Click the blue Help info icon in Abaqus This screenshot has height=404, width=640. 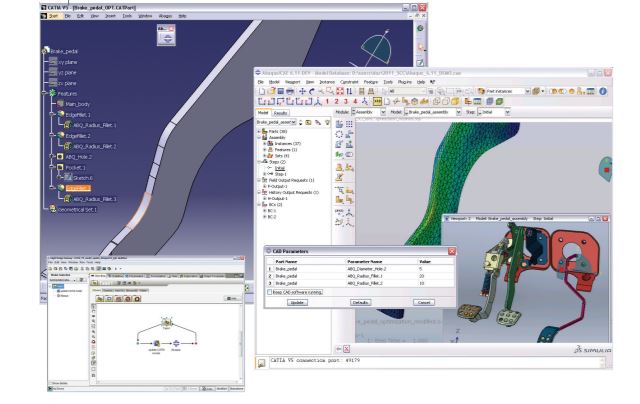tap(603, 91)
